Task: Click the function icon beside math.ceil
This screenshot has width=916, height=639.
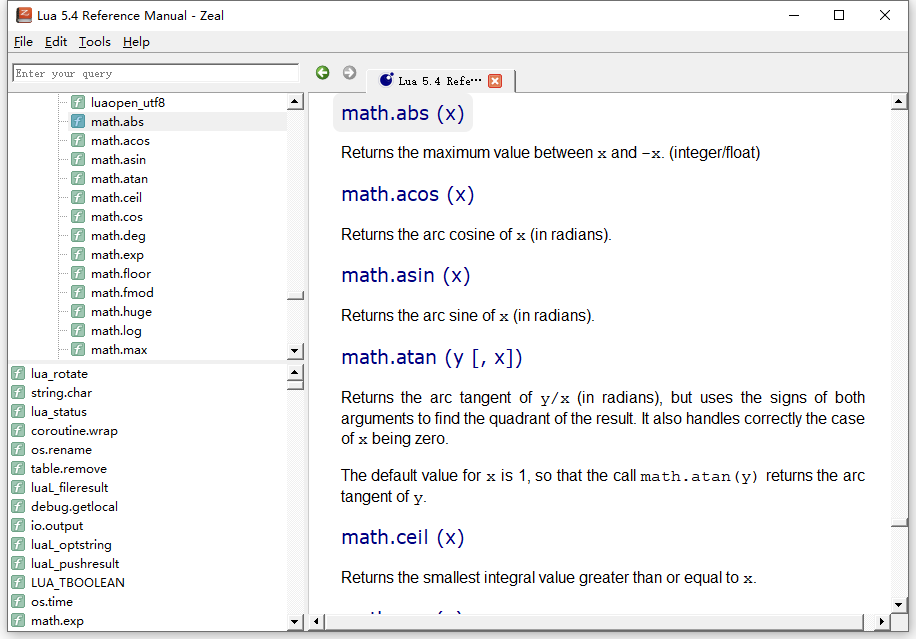Action: pos(78,197)
